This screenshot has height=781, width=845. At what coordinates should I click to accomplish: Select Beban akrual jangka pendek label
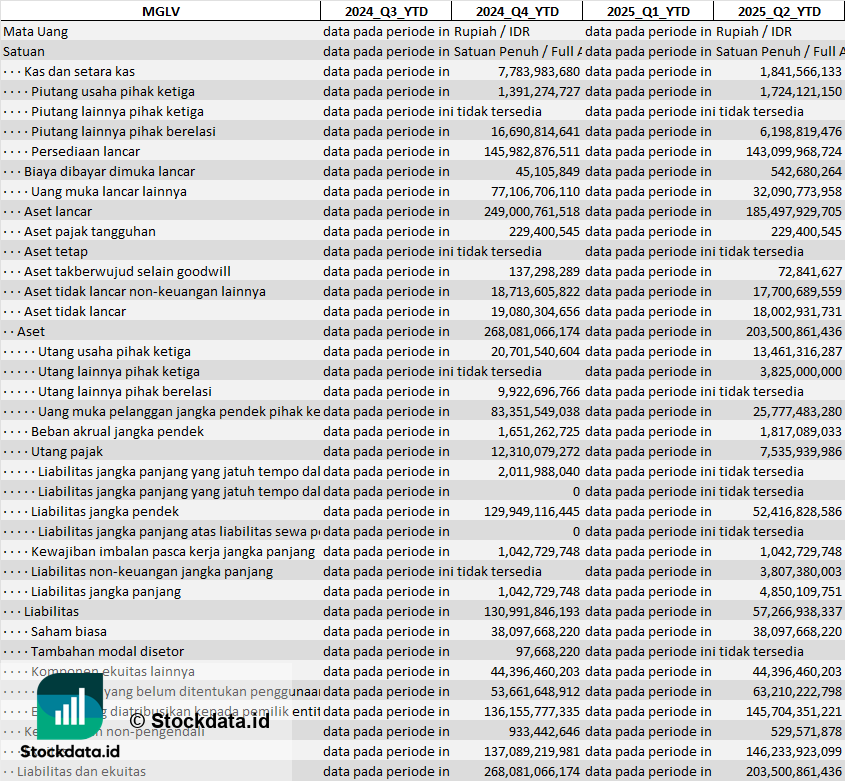coord(117,431)
